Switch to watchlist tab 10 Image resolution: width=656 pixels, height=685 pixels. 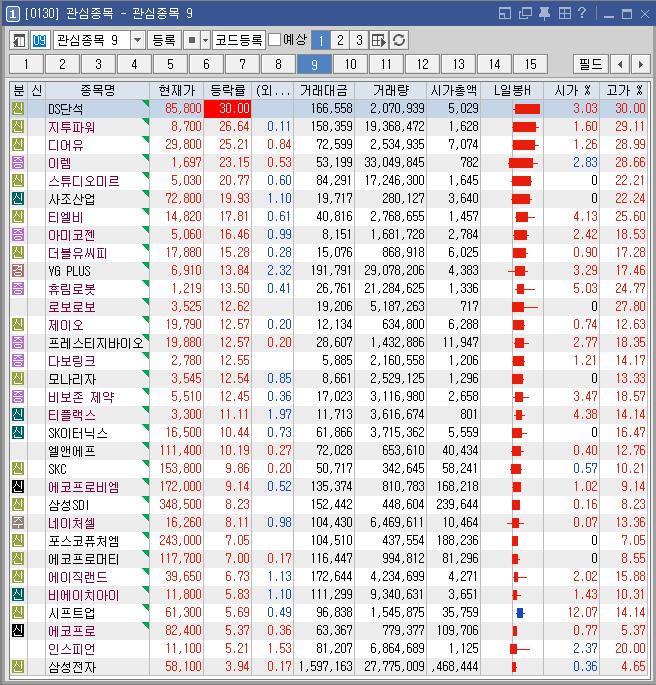350,64
